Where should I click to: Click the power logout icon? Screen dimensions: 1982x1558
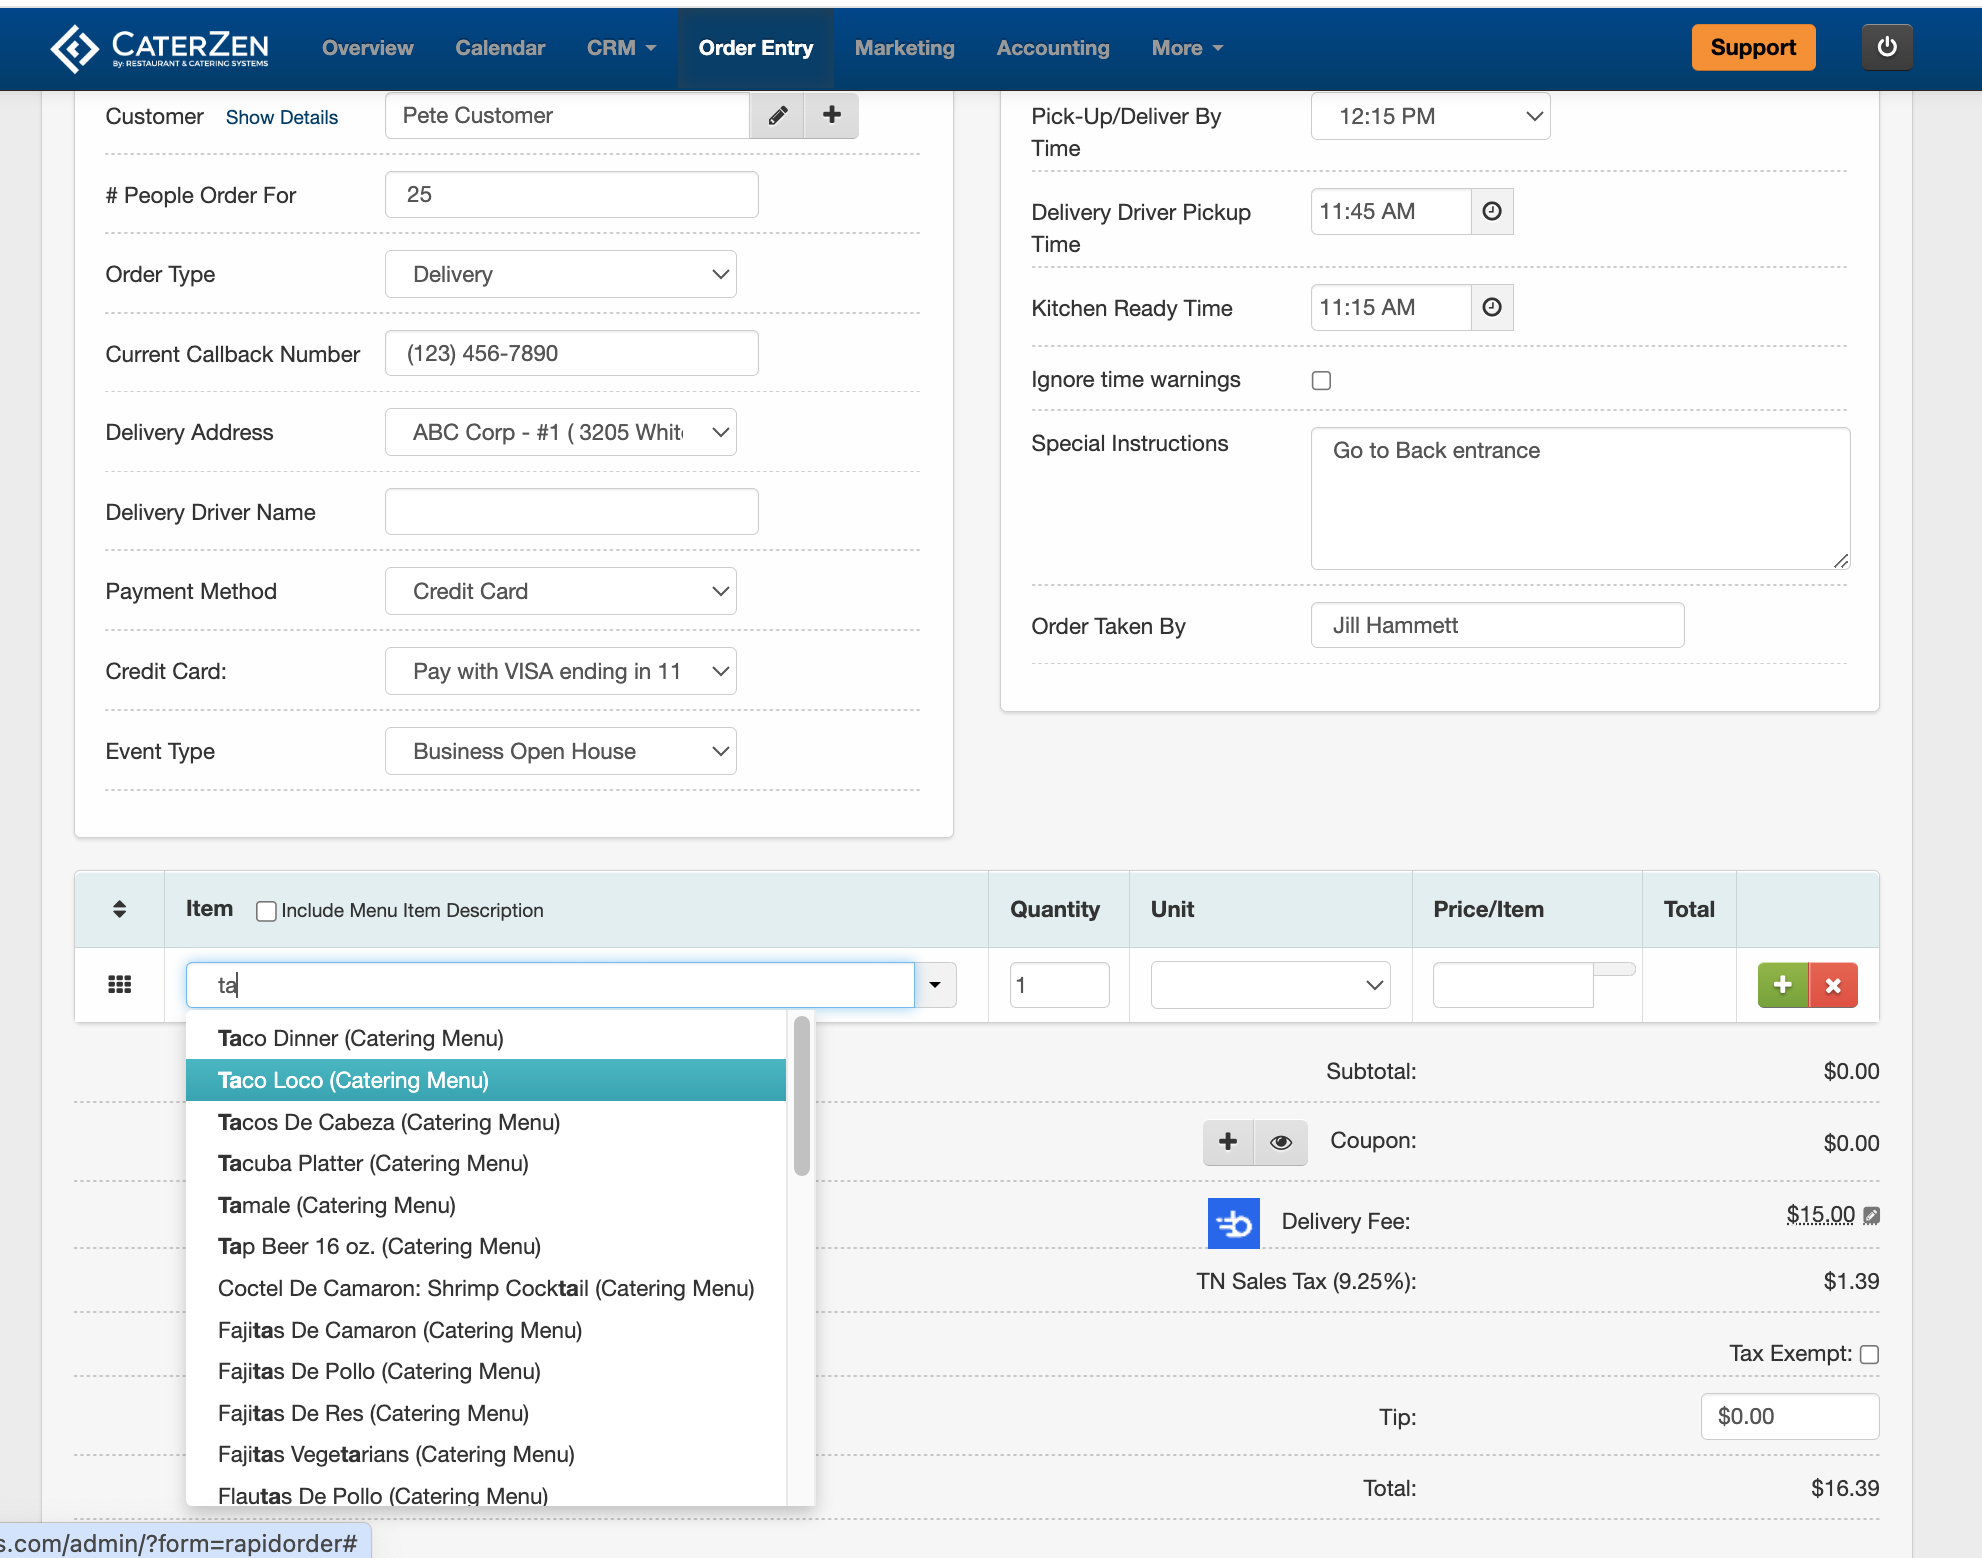coord(1886,47)
